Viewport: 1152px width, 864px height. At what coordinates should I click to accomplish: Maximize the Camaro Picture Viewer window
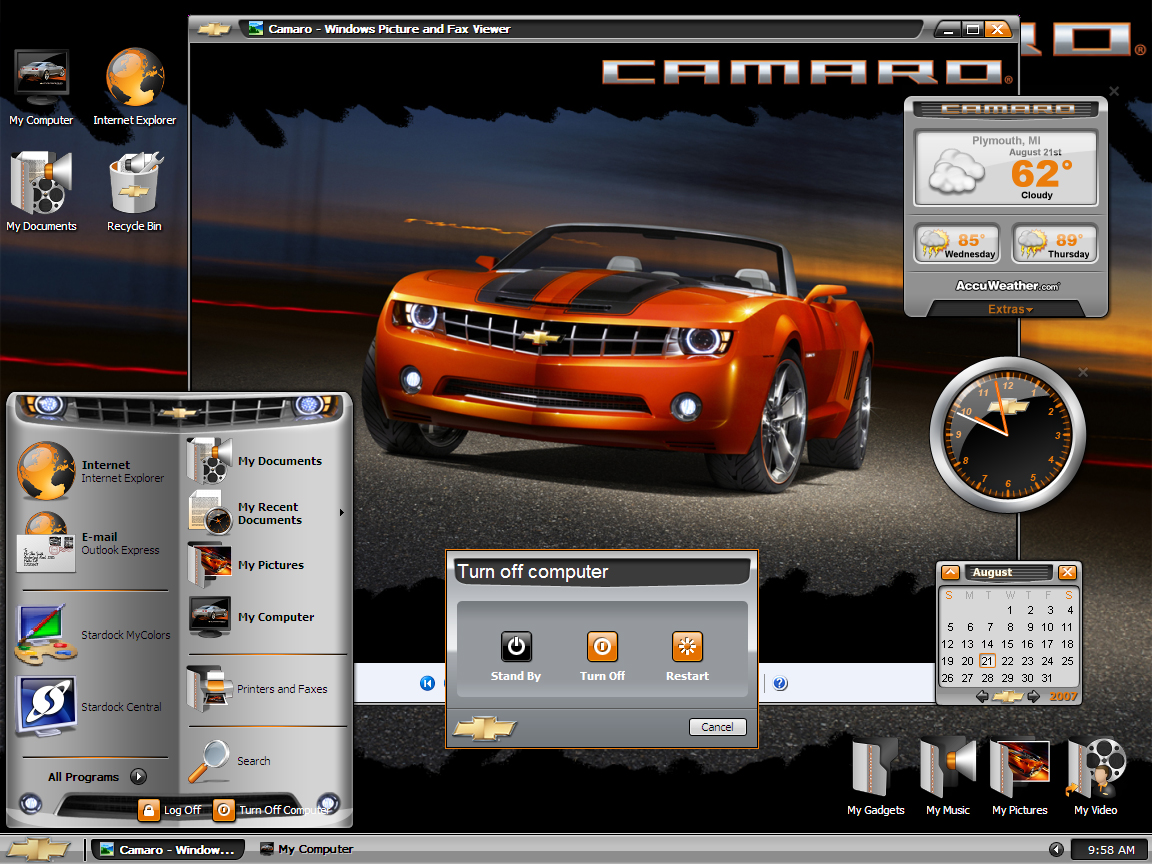pyautogui.click(x=972, y=29)
